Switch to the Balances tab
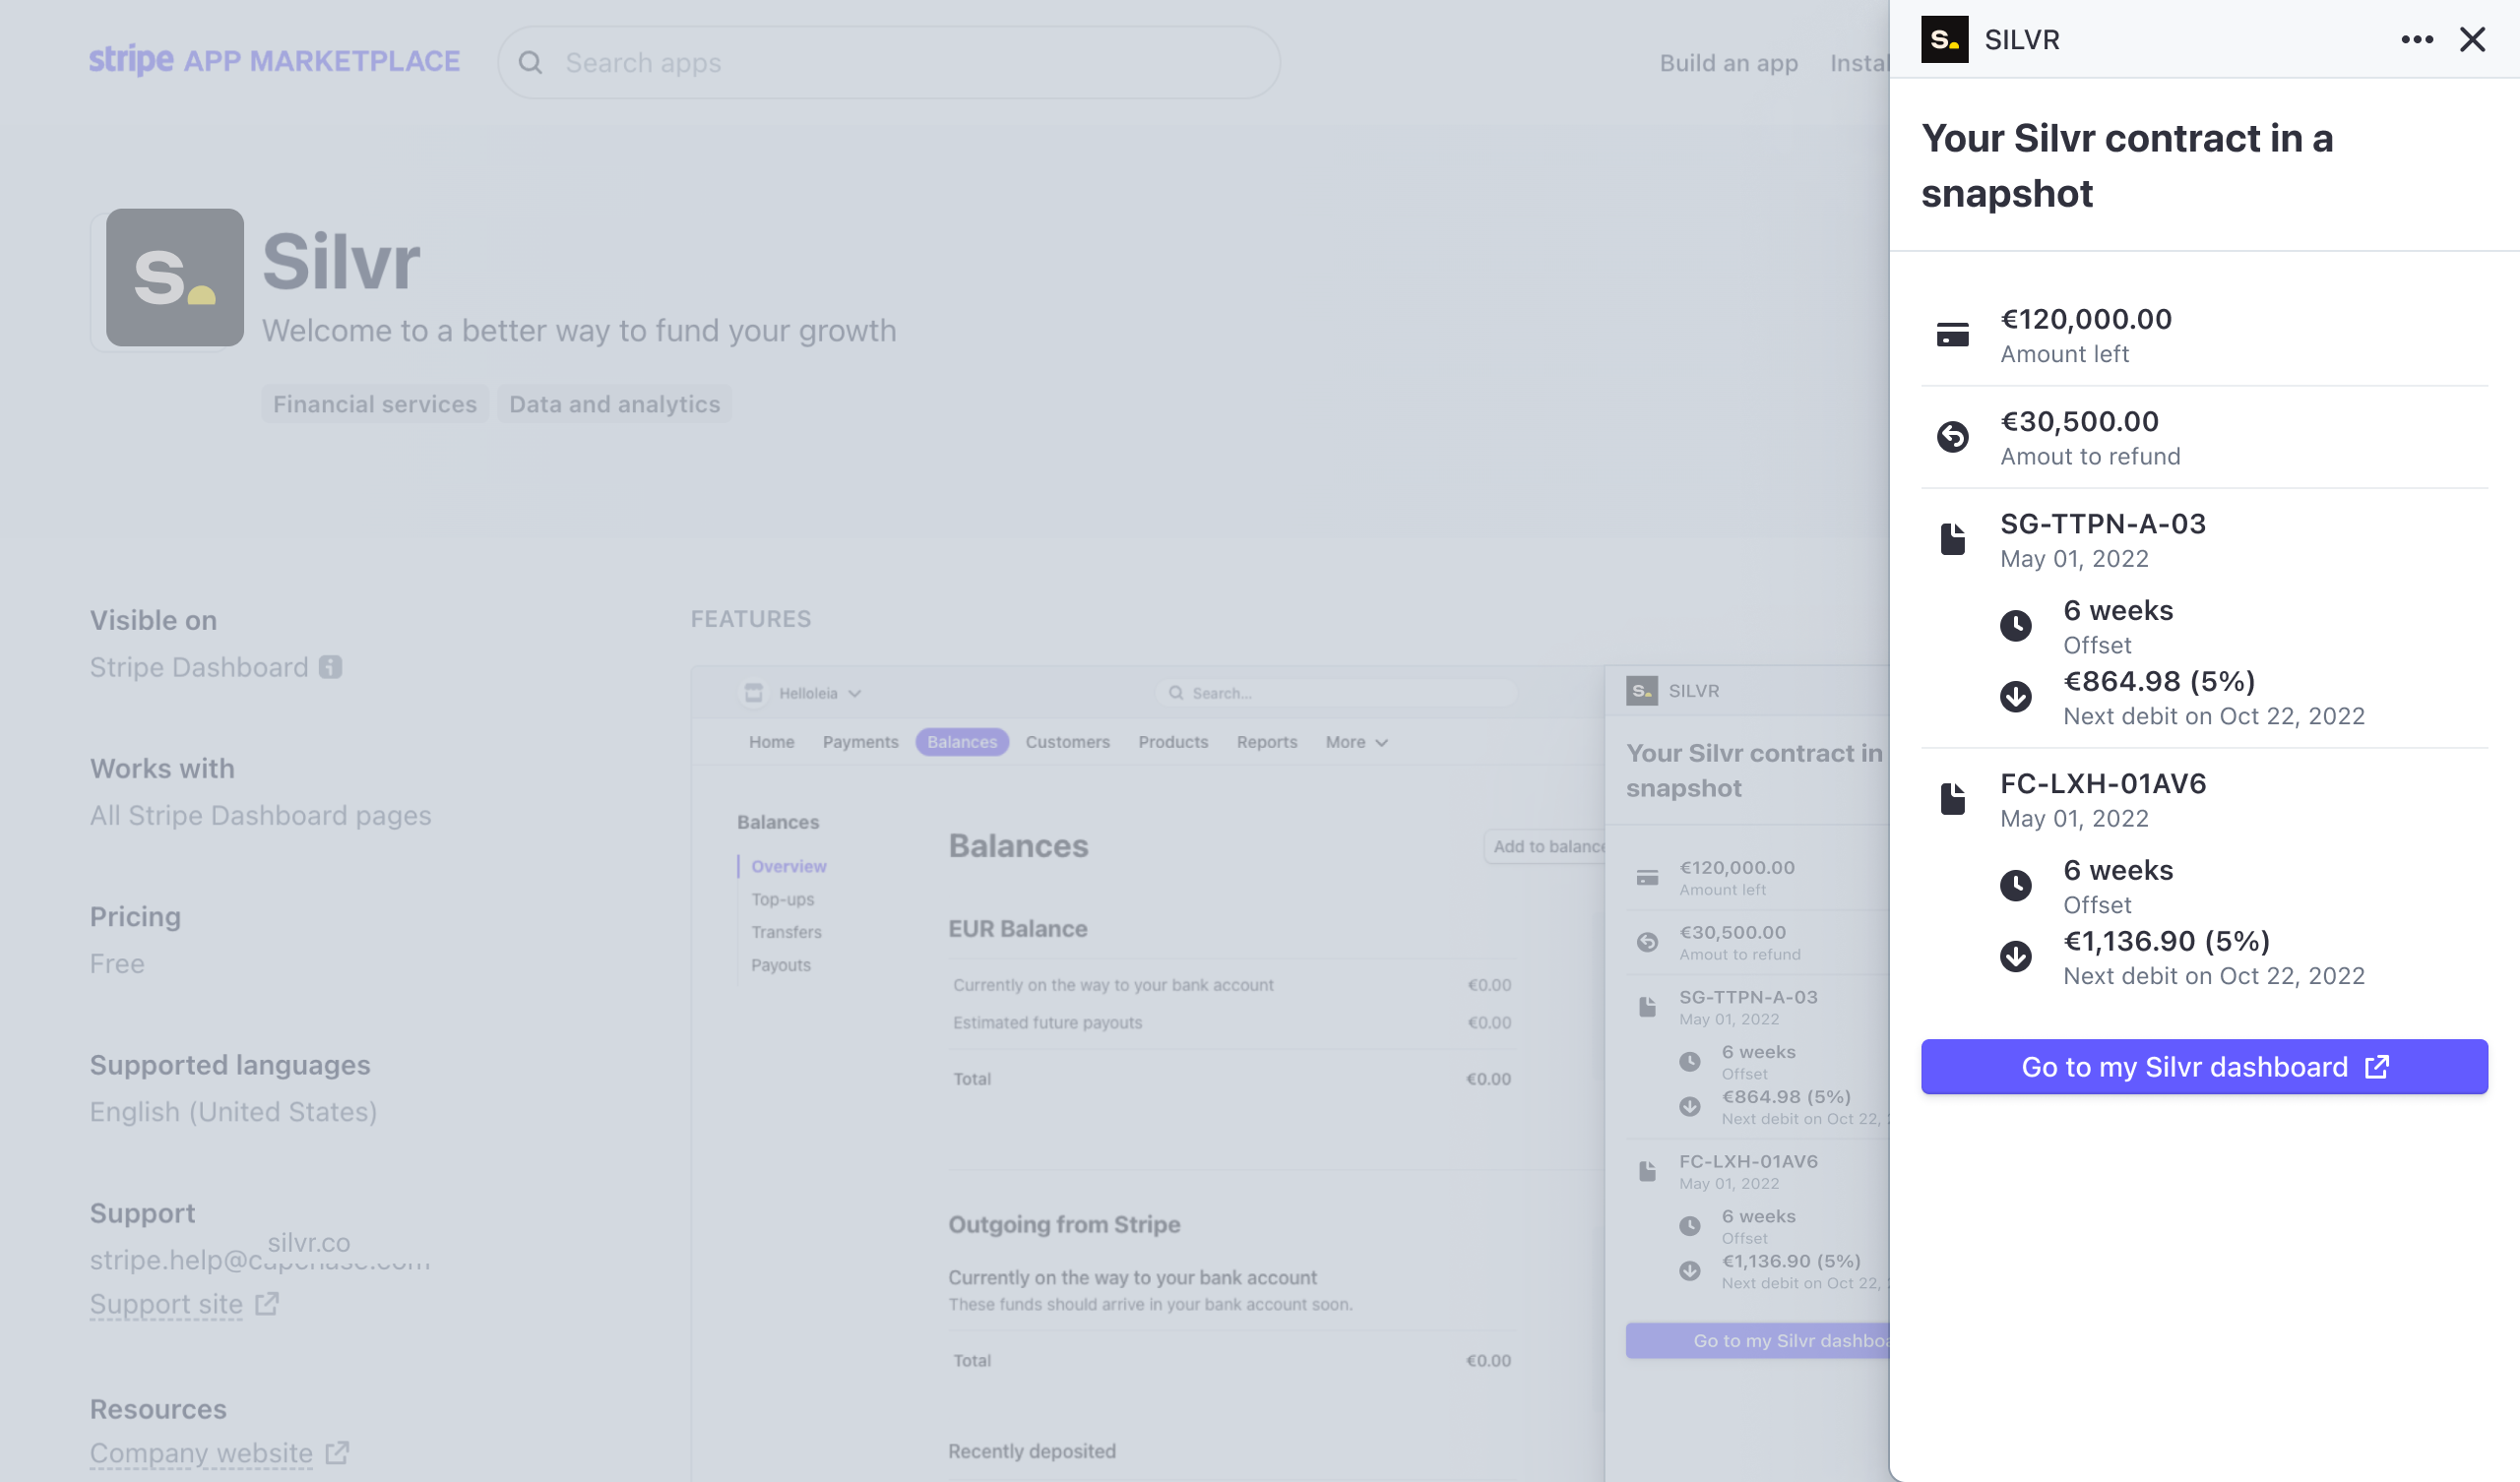Image resolution: width=2520 pixels, height=1482 pixels. tap(961, 742)
